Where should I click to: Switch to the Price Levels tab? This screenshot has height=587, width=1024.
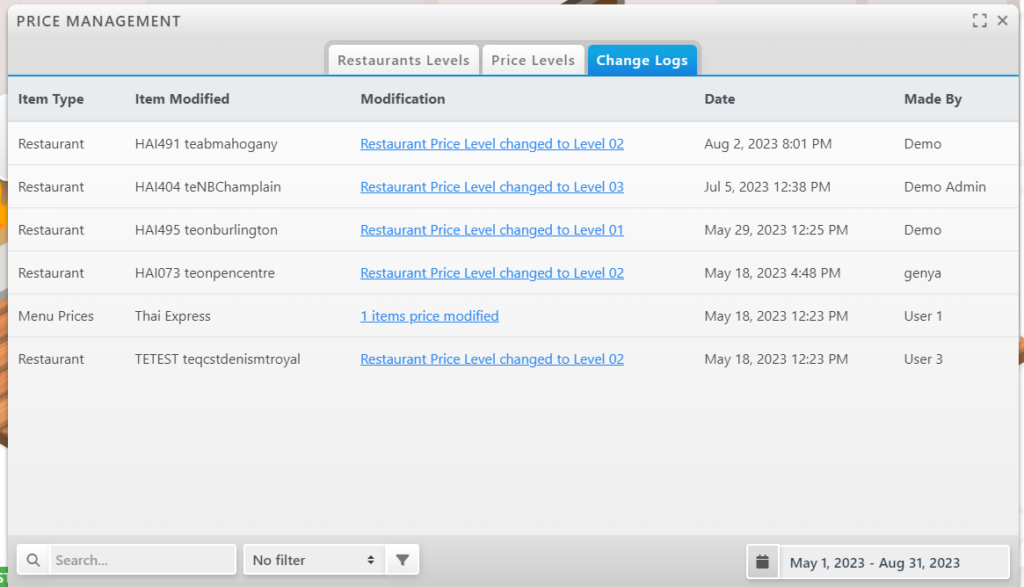[x=533, y=60]
